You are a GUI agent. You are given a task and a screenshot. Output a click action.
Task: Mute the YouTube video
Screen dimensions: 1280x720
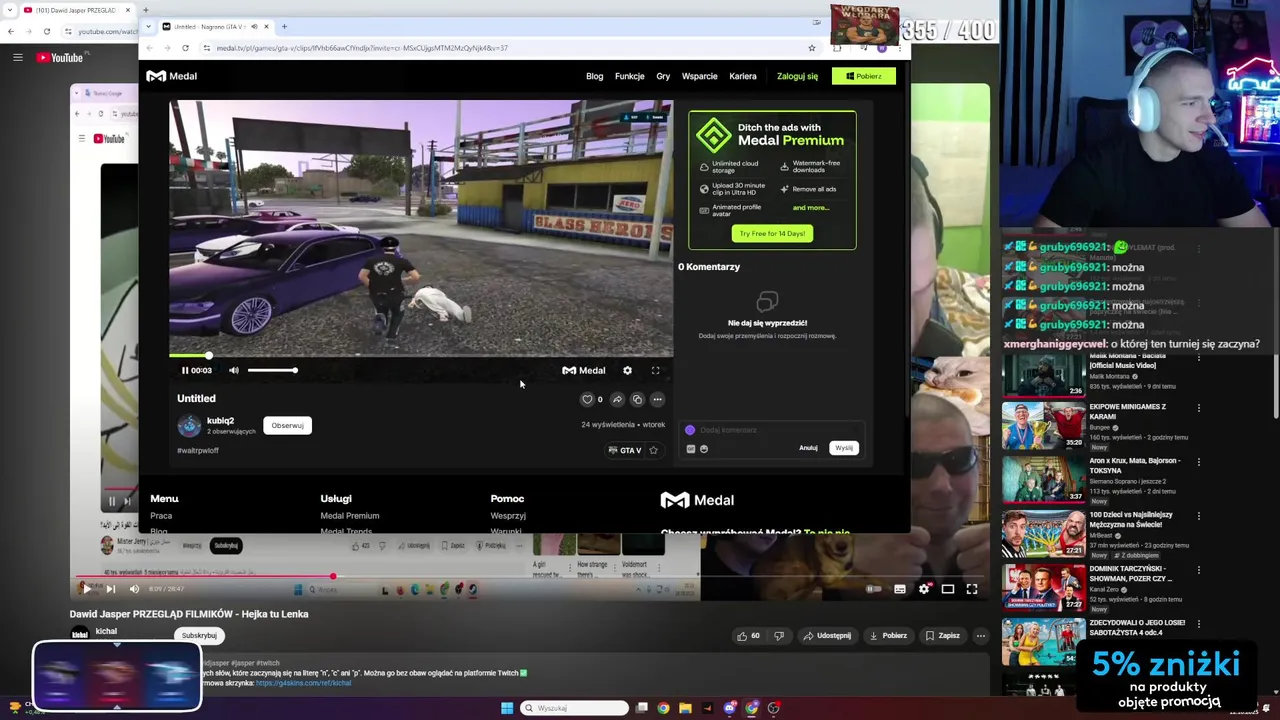pos(134,589)
